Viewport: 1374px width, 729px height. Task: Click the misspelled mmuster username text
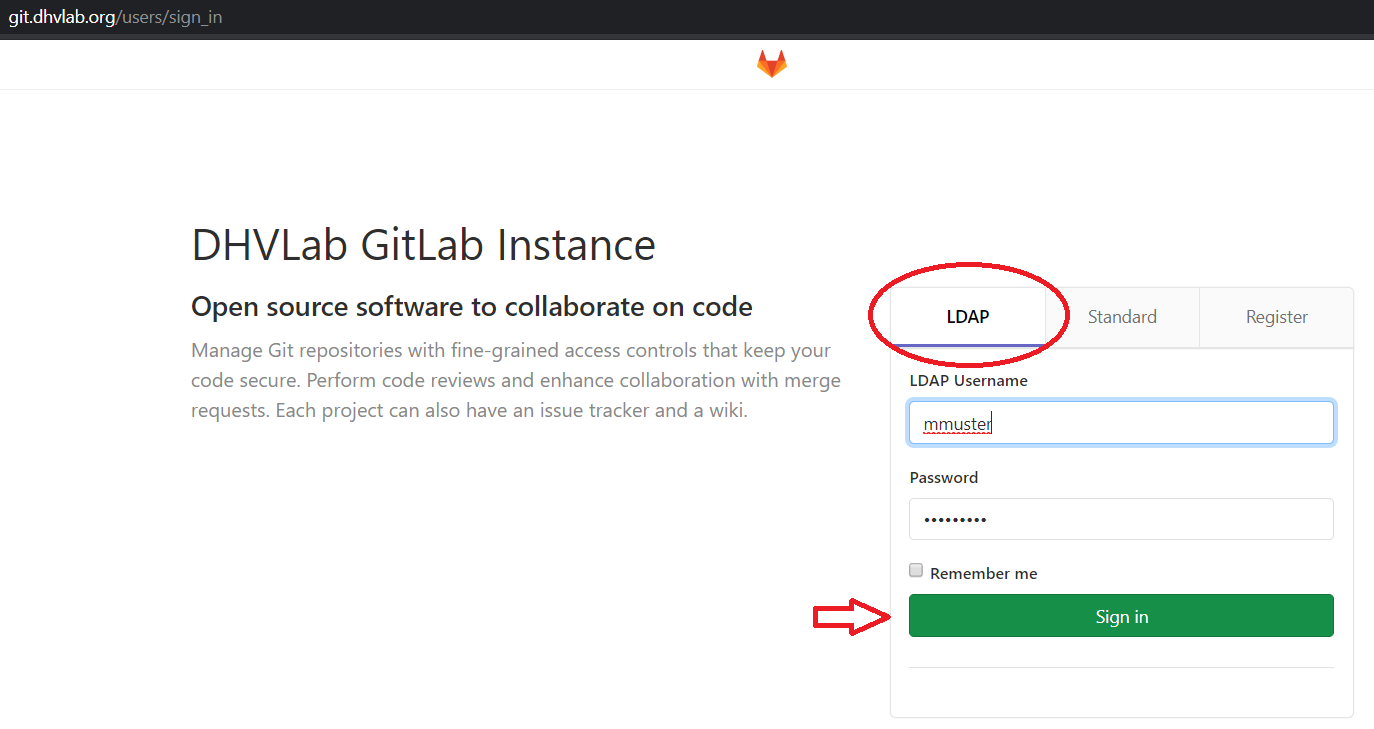pos(957,424)
